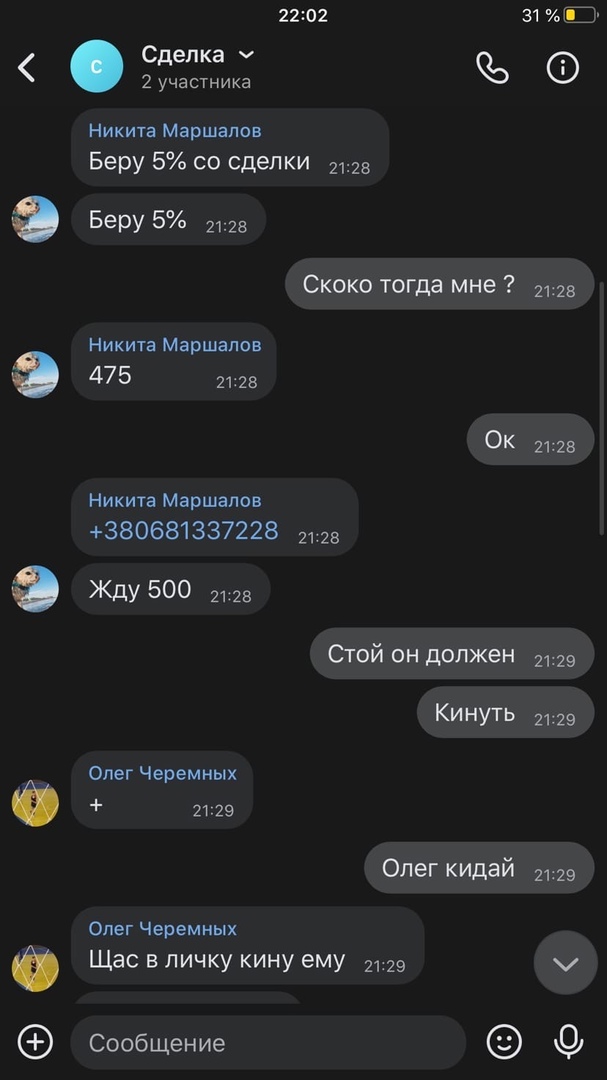Record a voice message with the microphone icon
Screen dimensions: 607x1080
point(568,1042)
